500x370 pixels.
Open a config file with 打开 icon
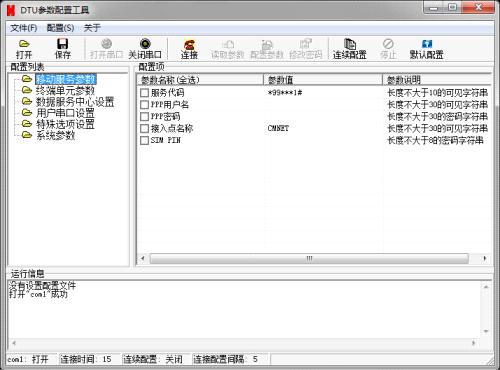24,48
